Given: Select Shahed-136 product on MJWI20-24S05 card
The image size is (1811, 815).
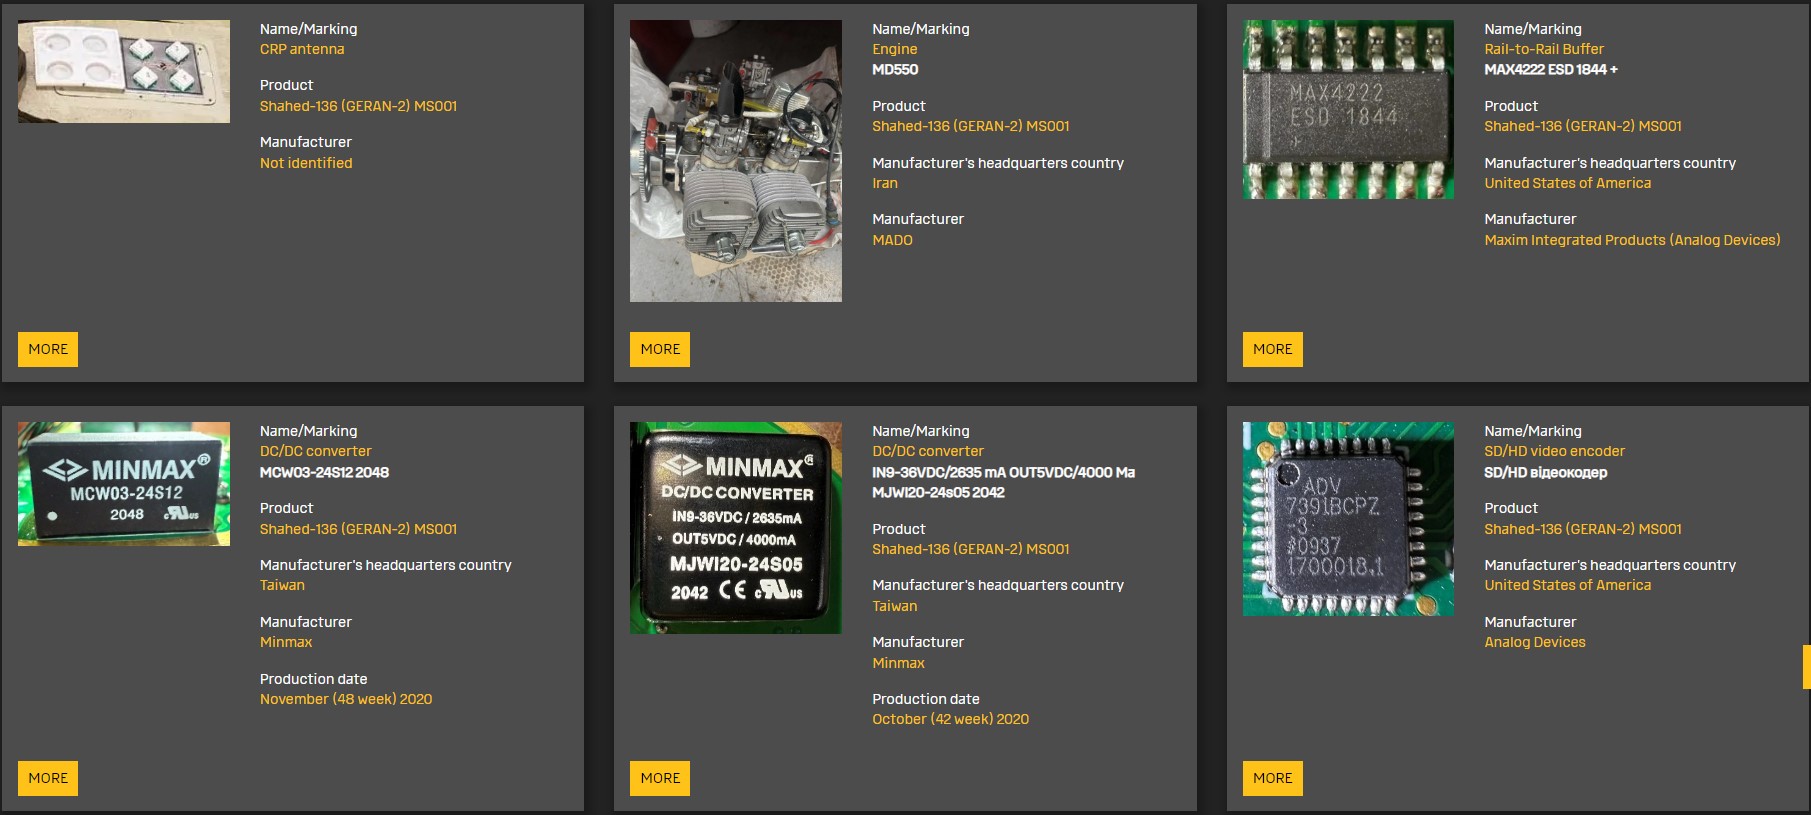Looking at the screenshot, I should [x=971, y=549].
